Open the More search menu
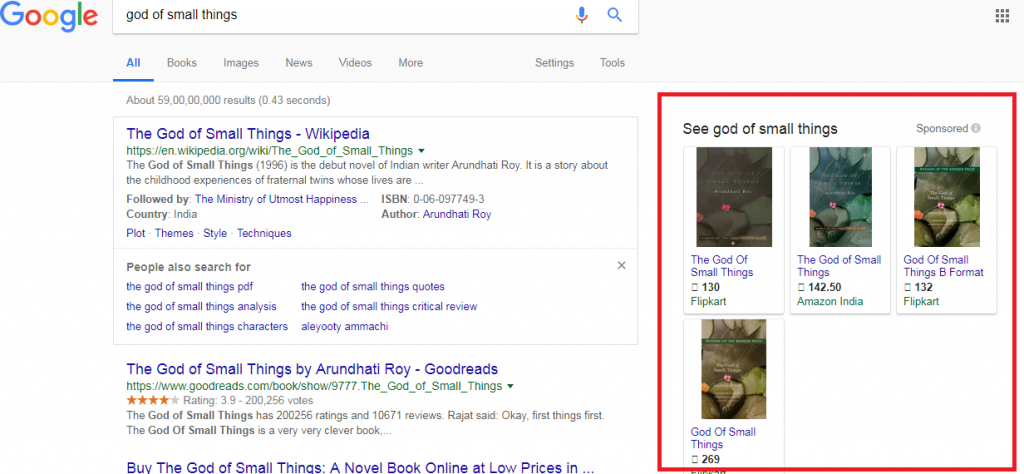This screenshot has width=1024, height=474. [x=411, y=63]
